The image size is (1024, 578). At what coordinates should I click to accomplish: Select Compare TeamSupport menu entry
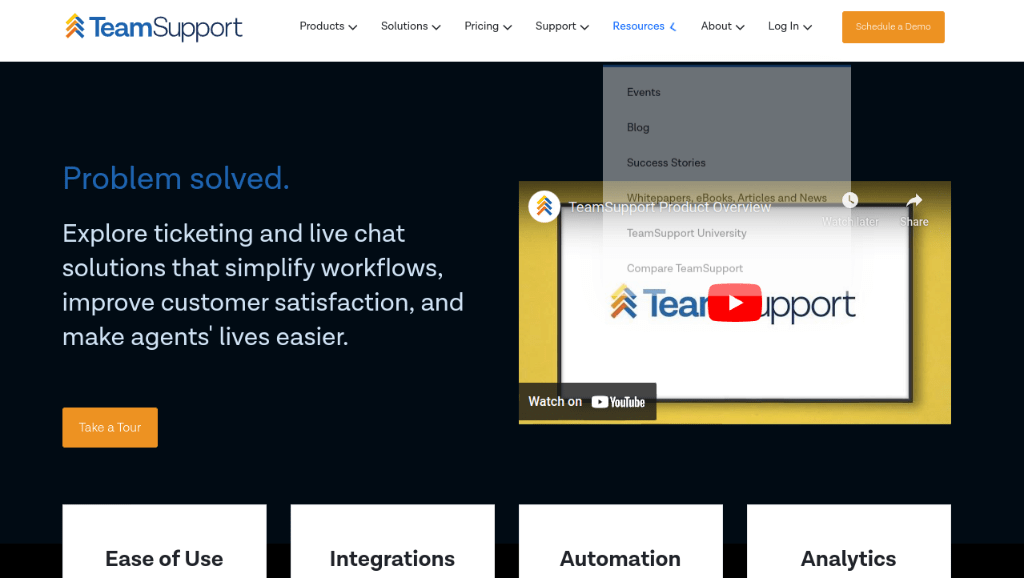pos(684,268)
